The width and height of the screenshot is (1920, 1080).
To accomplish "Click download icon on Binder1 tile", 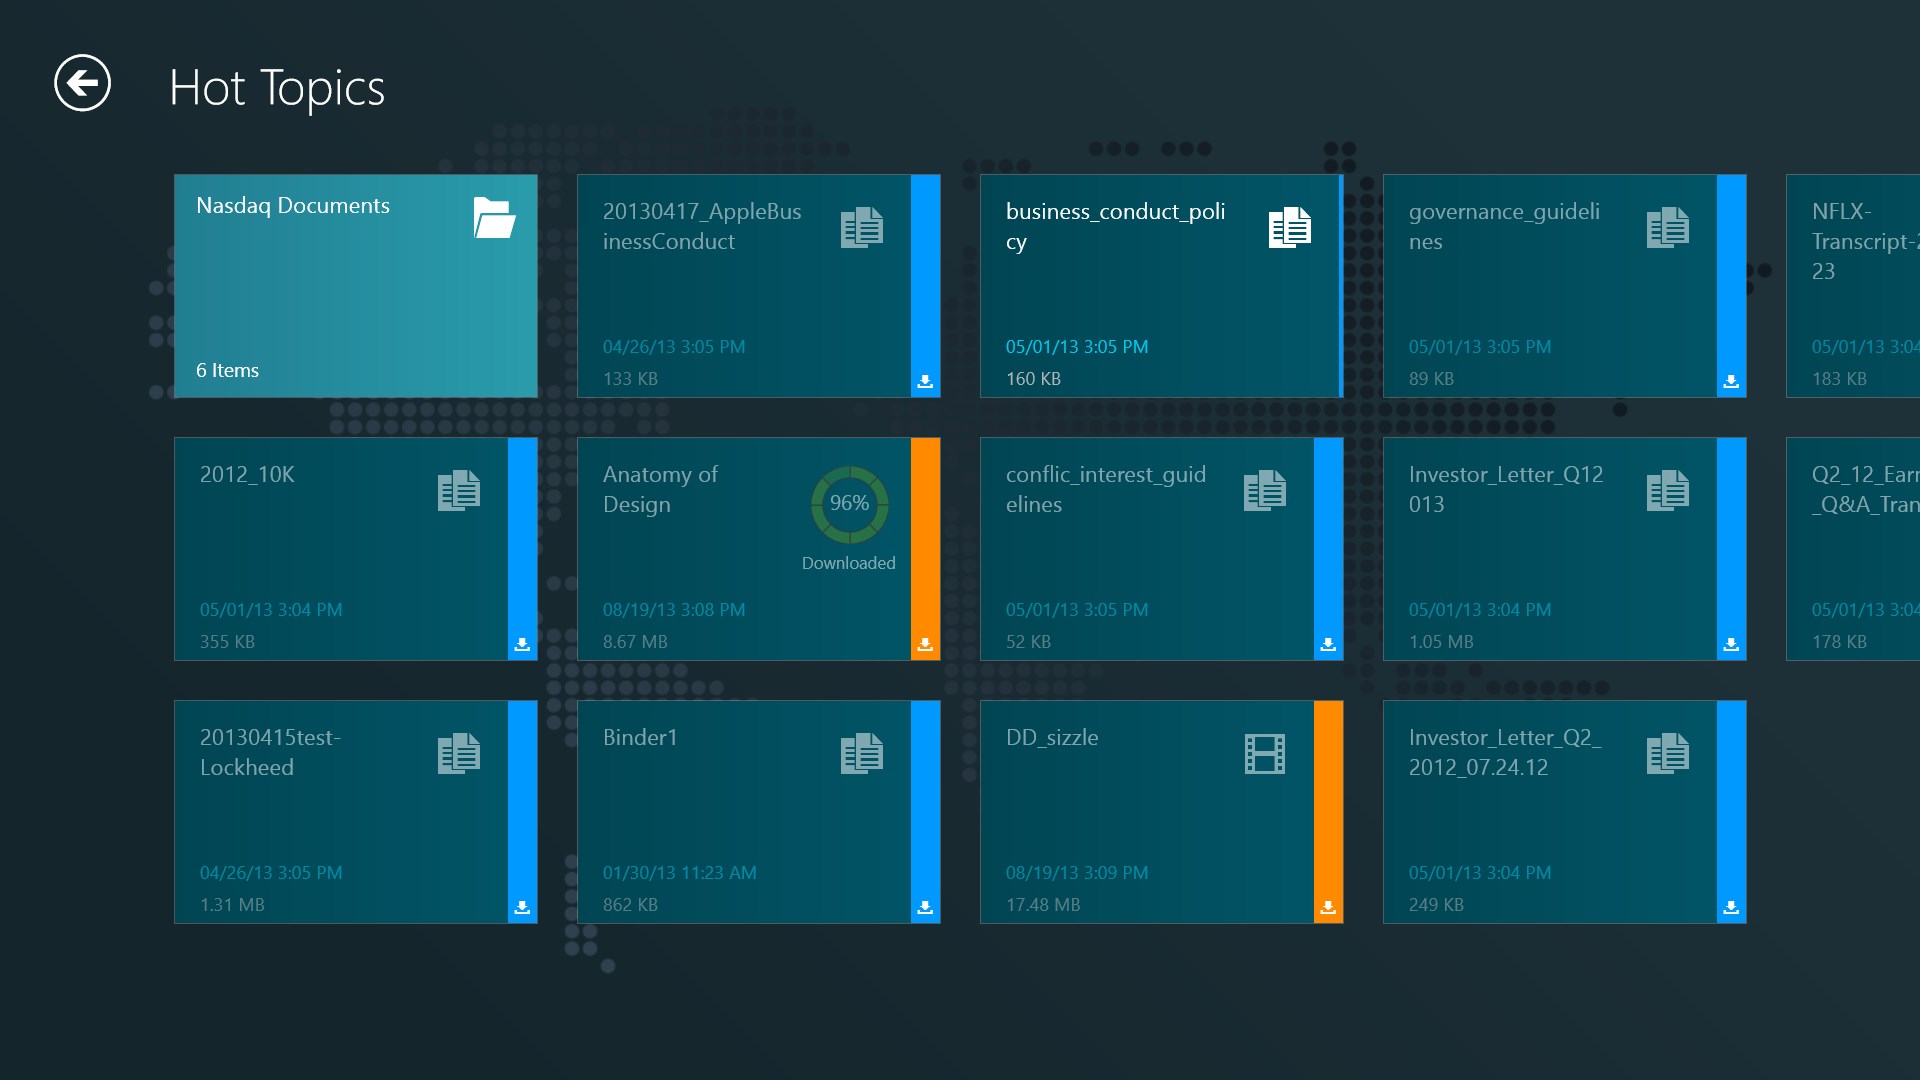I will [x=925, y=908].
